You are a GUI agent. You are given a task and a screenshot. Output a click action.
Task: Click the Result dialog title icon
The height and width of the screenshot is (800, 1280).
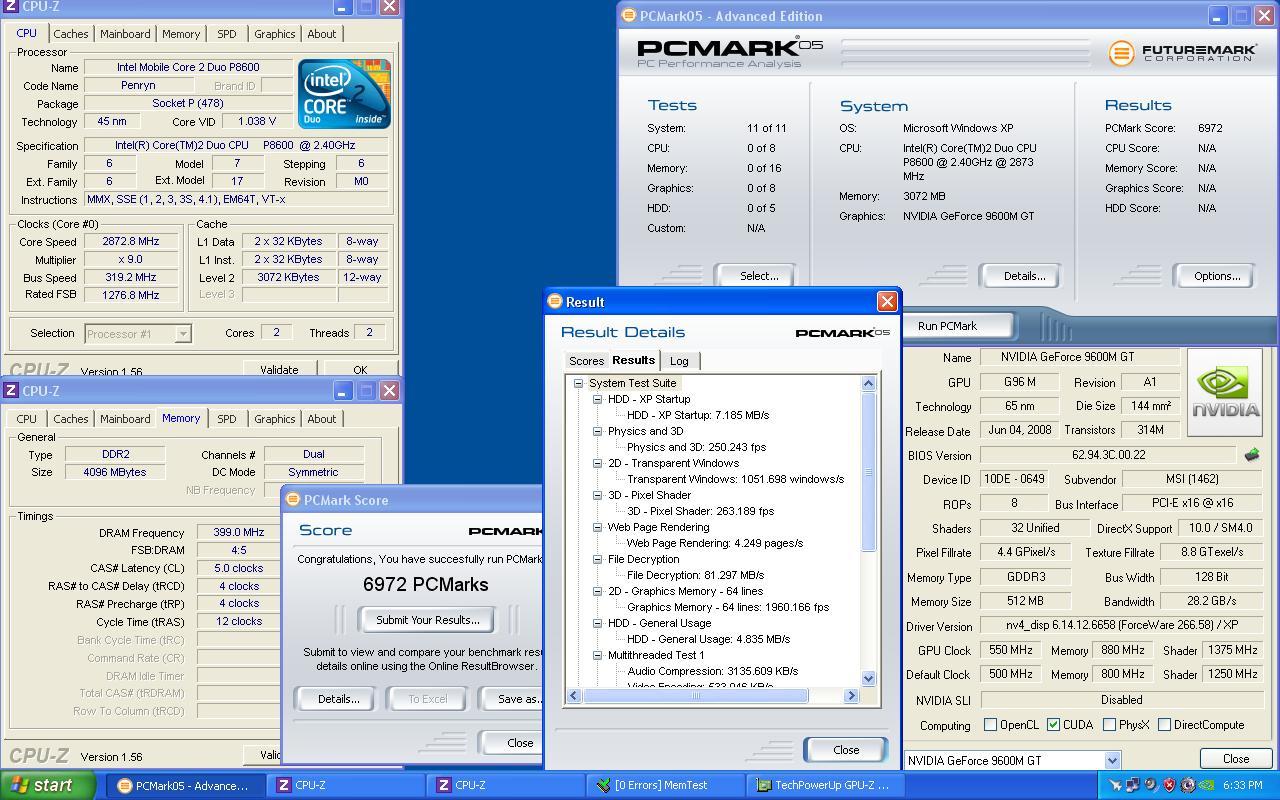[555, 302]
